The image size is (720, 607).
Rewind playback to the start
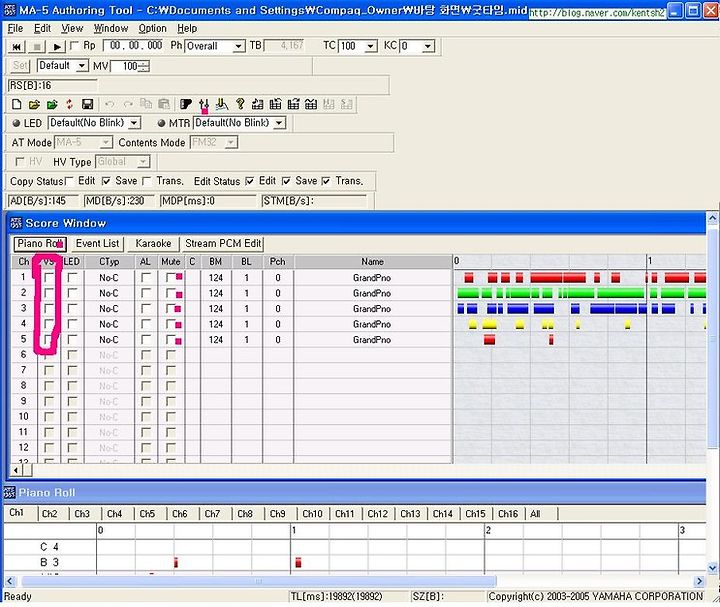[x=17, y=46]
